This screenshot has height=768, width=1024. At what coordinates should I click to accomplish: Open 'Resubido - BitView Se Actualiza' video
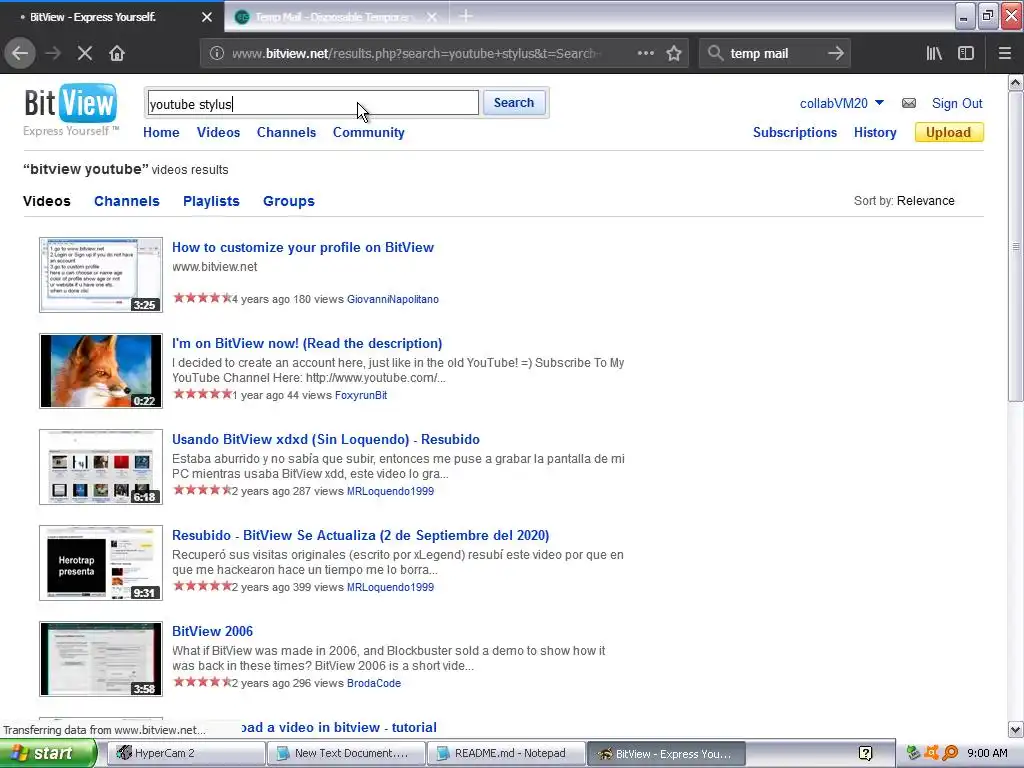360,536
